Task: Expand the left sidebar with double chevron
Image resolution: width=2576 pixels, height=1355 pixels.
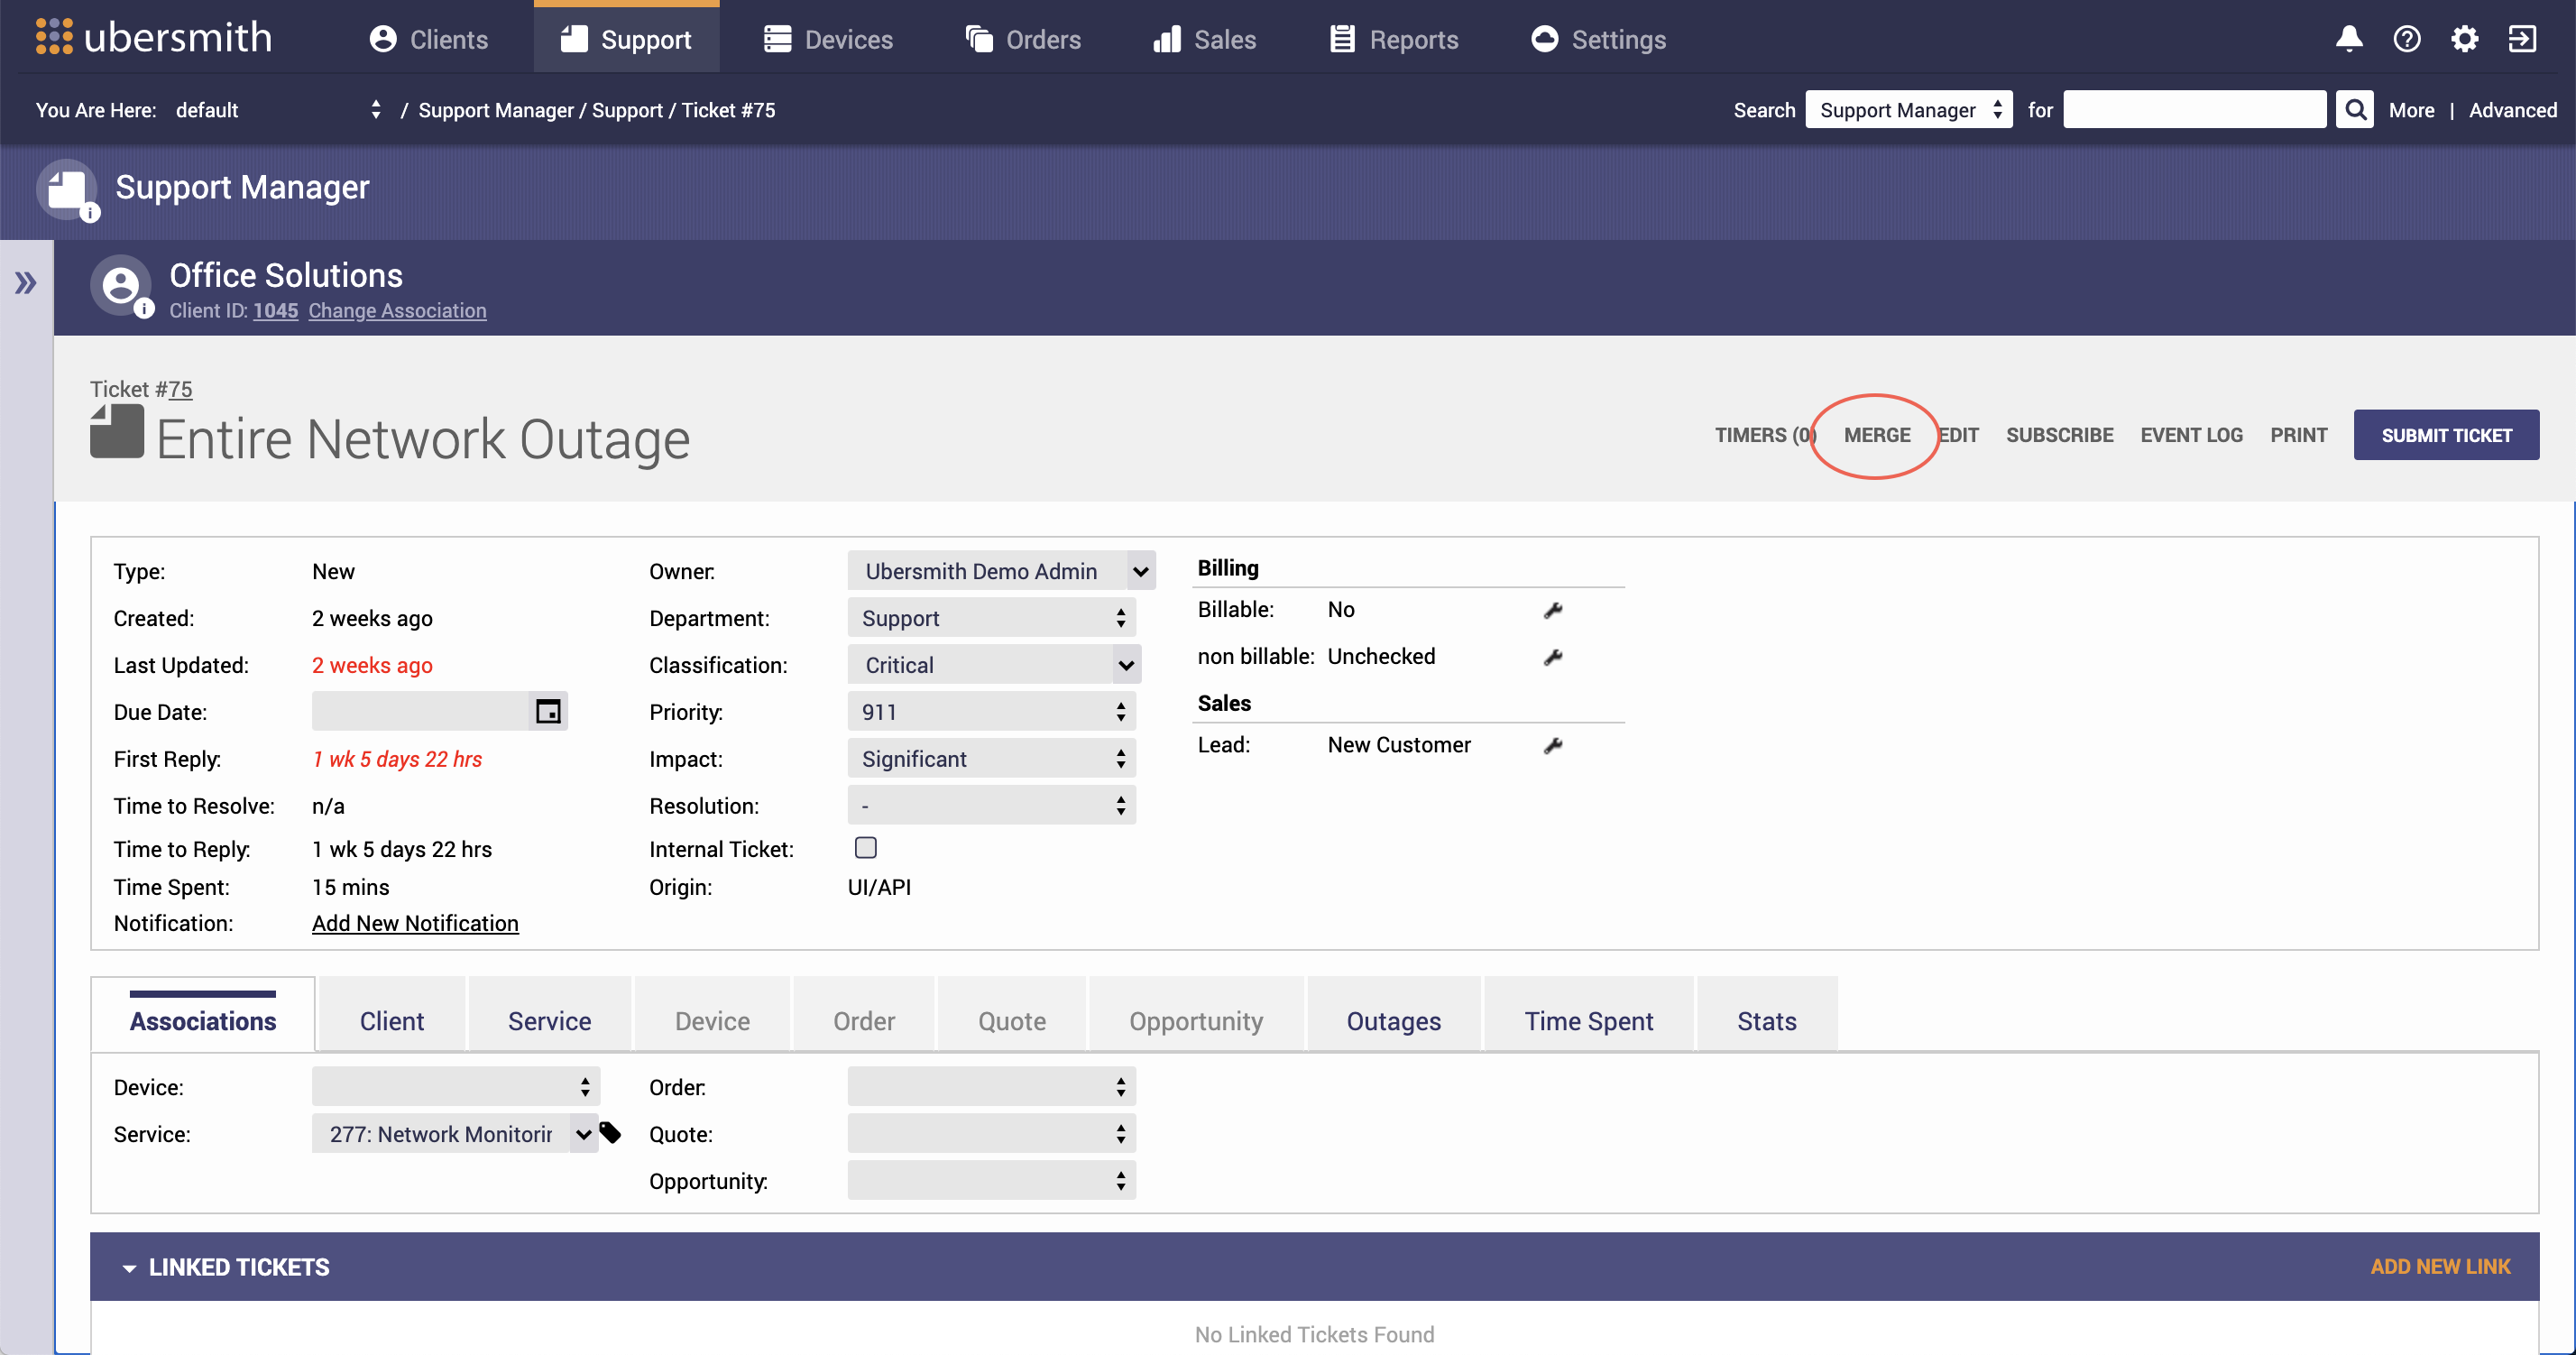Action: pos(26,283)
